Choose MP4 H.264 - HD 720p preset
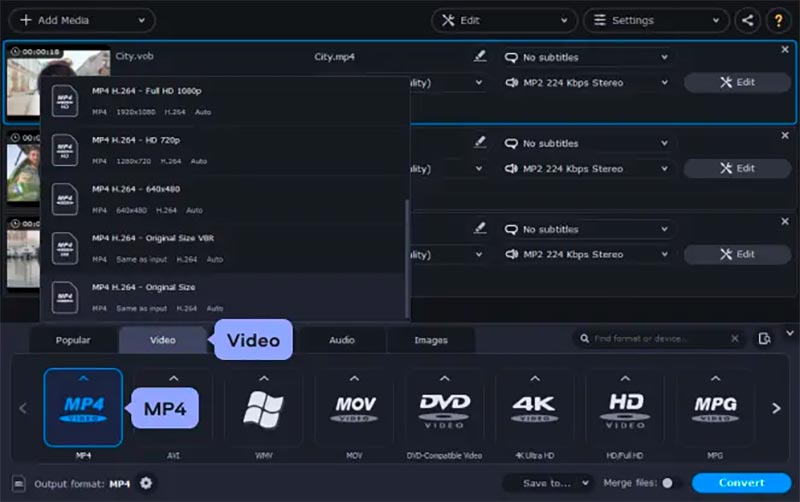Viewport: 800px width, 502px height. (223, 150)
